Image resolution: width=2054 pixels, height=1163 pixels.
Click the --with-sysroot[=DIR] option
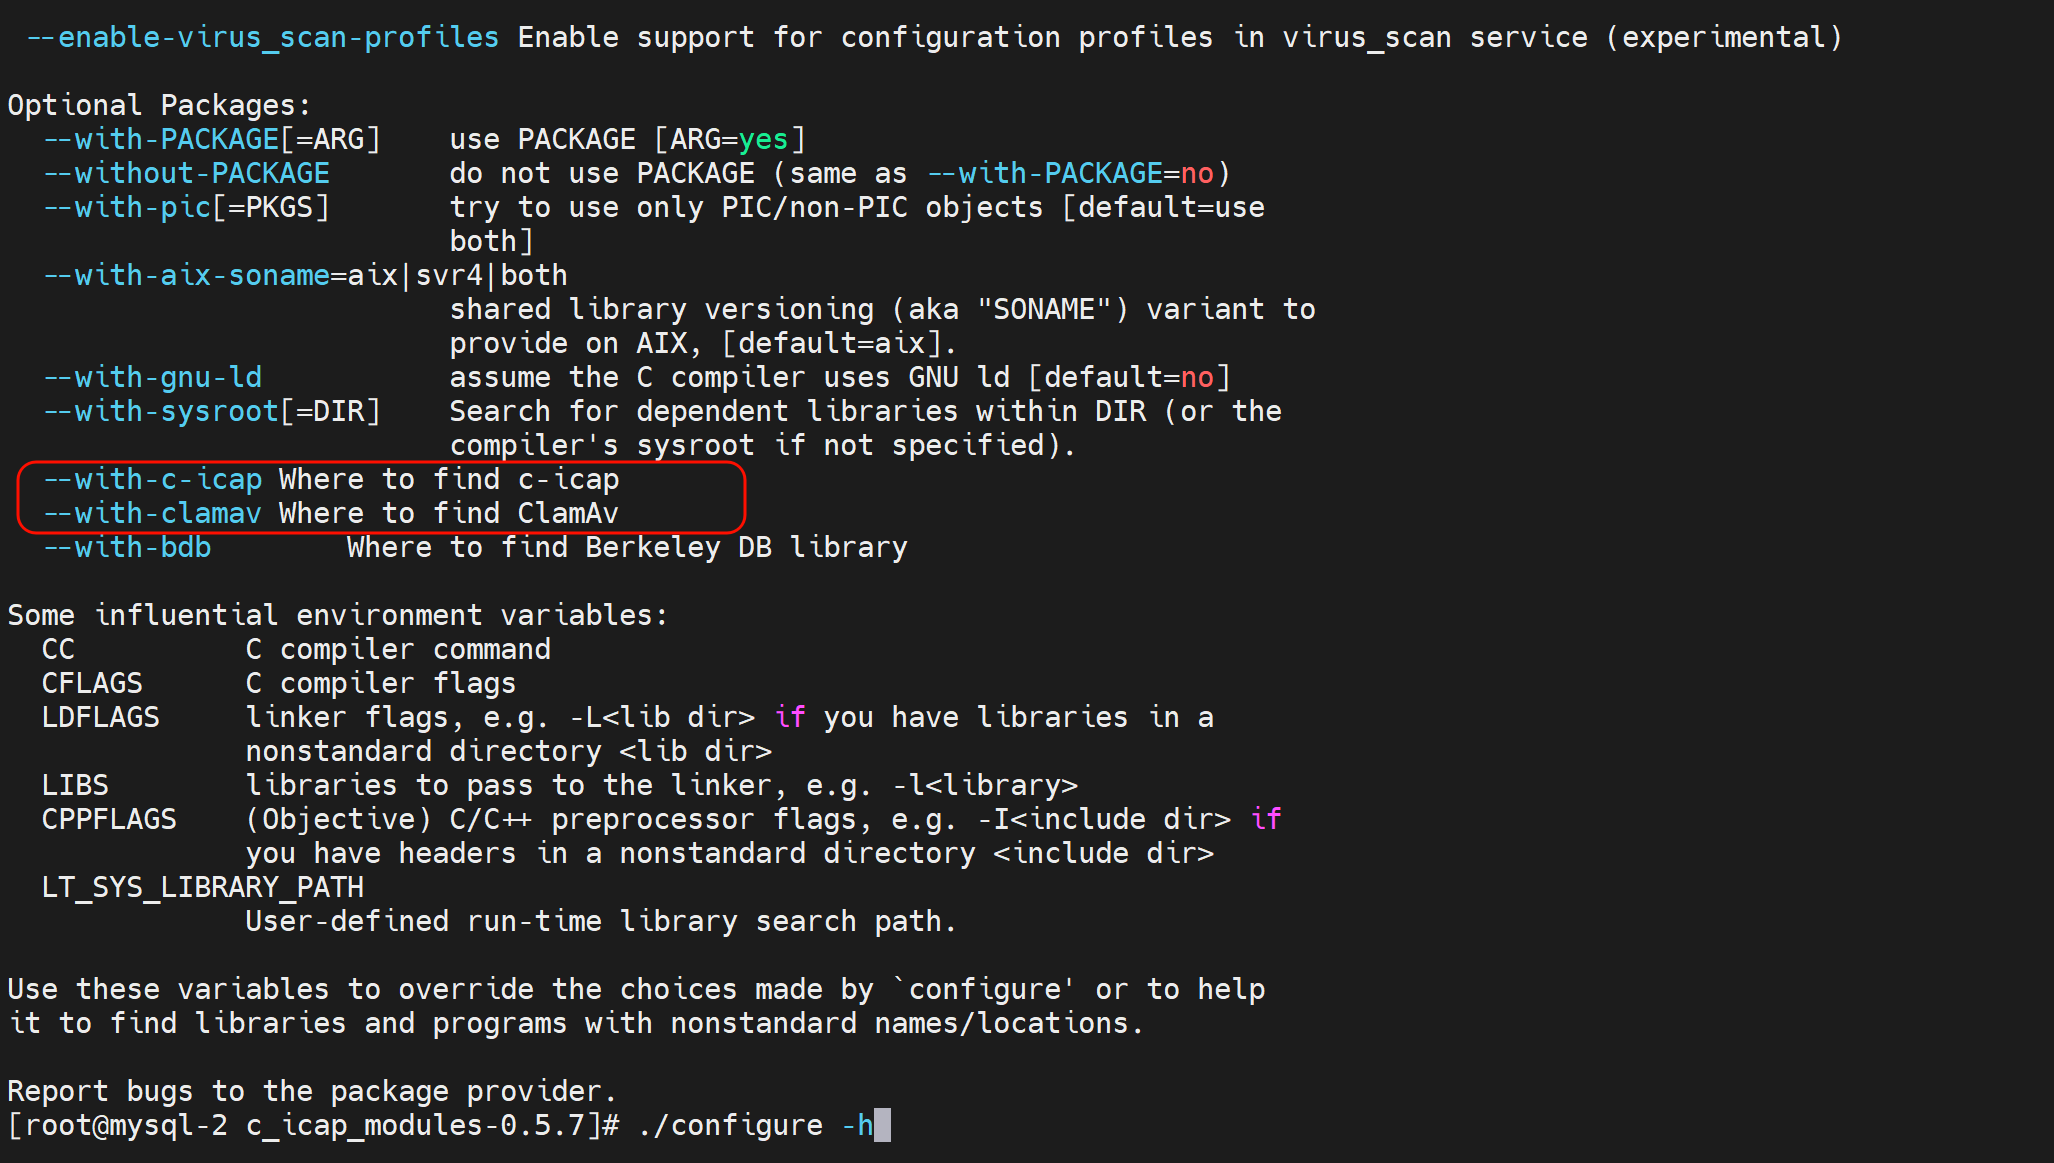click(211, 412)
